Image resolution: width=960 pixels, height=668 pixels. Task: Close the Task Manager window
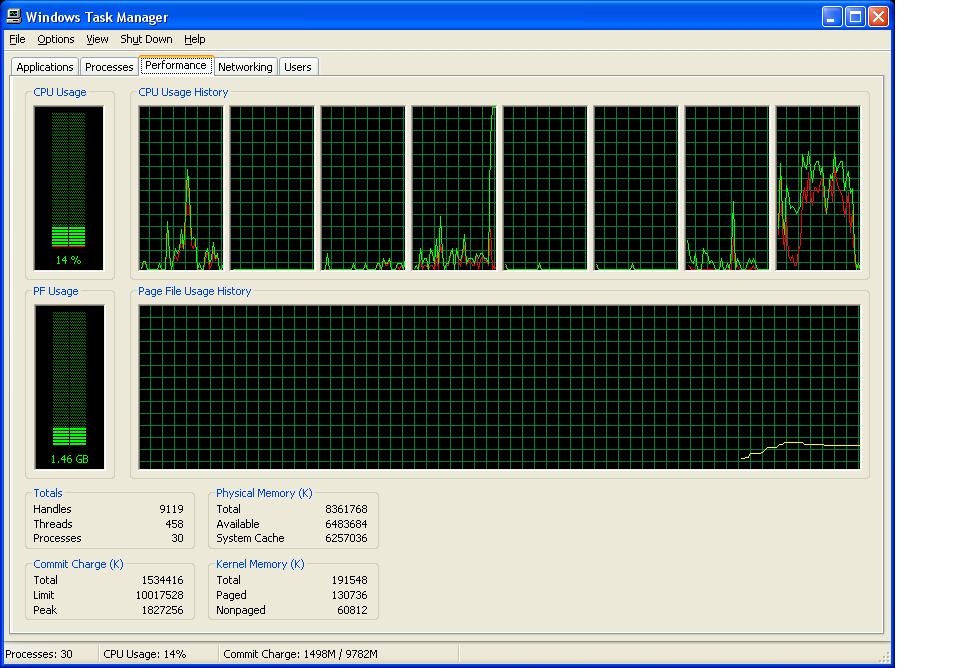pos(878,16)
